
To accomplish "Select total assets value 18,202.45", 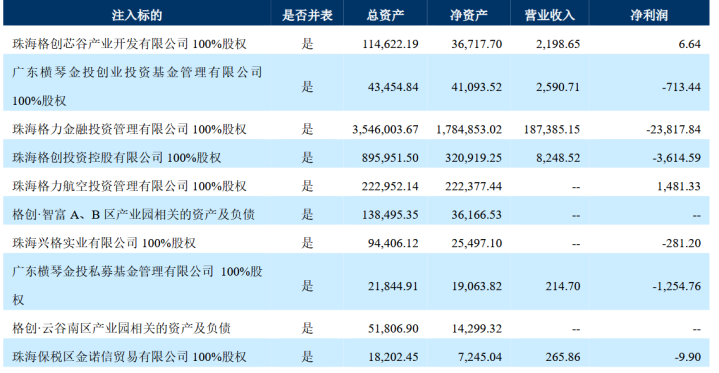I will 393,357.
